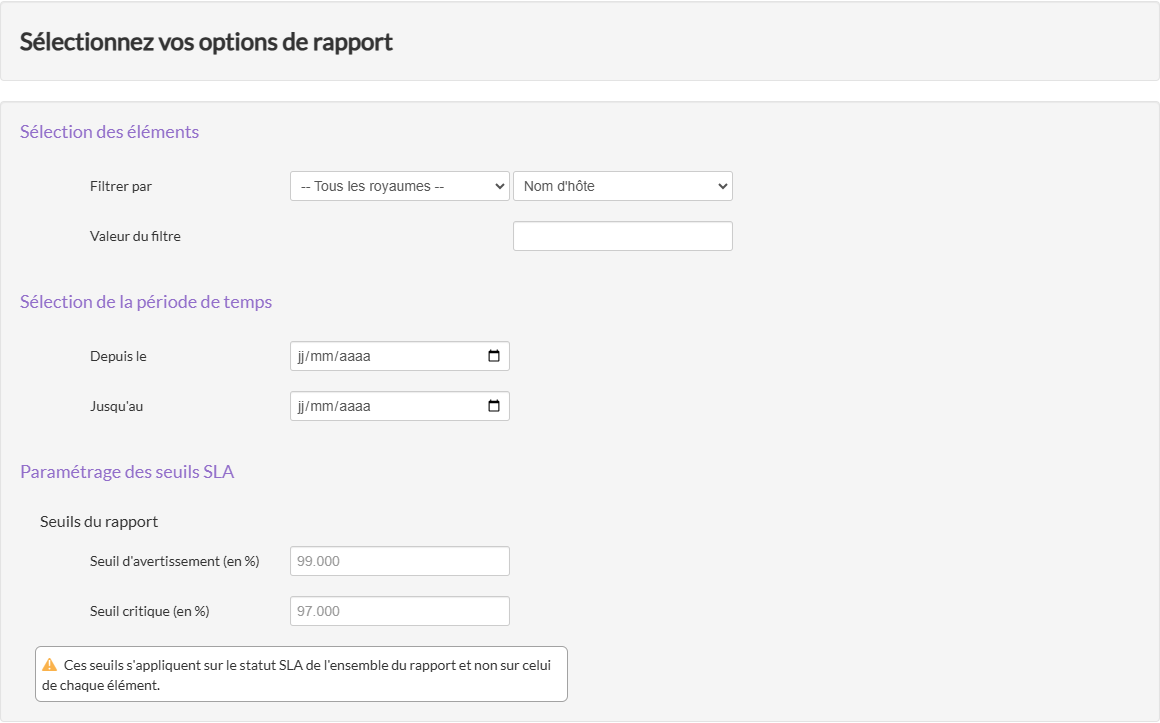
Task: Select the month segment in Depuis le
Action: 324,356
